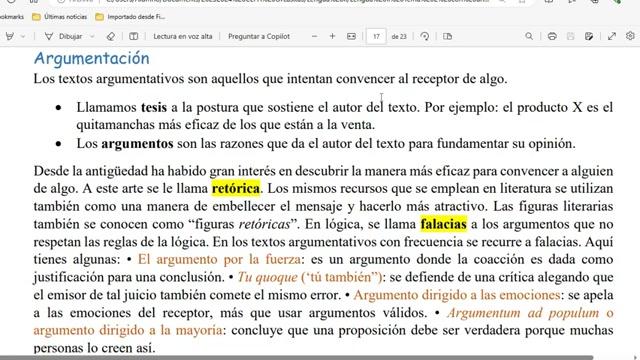Rotate the PDF page

425,36
